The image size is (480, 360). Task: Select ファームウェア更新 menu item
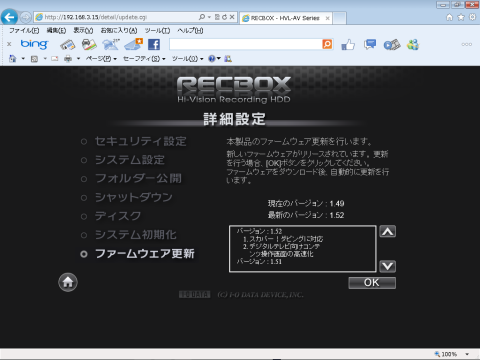(x=145, y=254)
